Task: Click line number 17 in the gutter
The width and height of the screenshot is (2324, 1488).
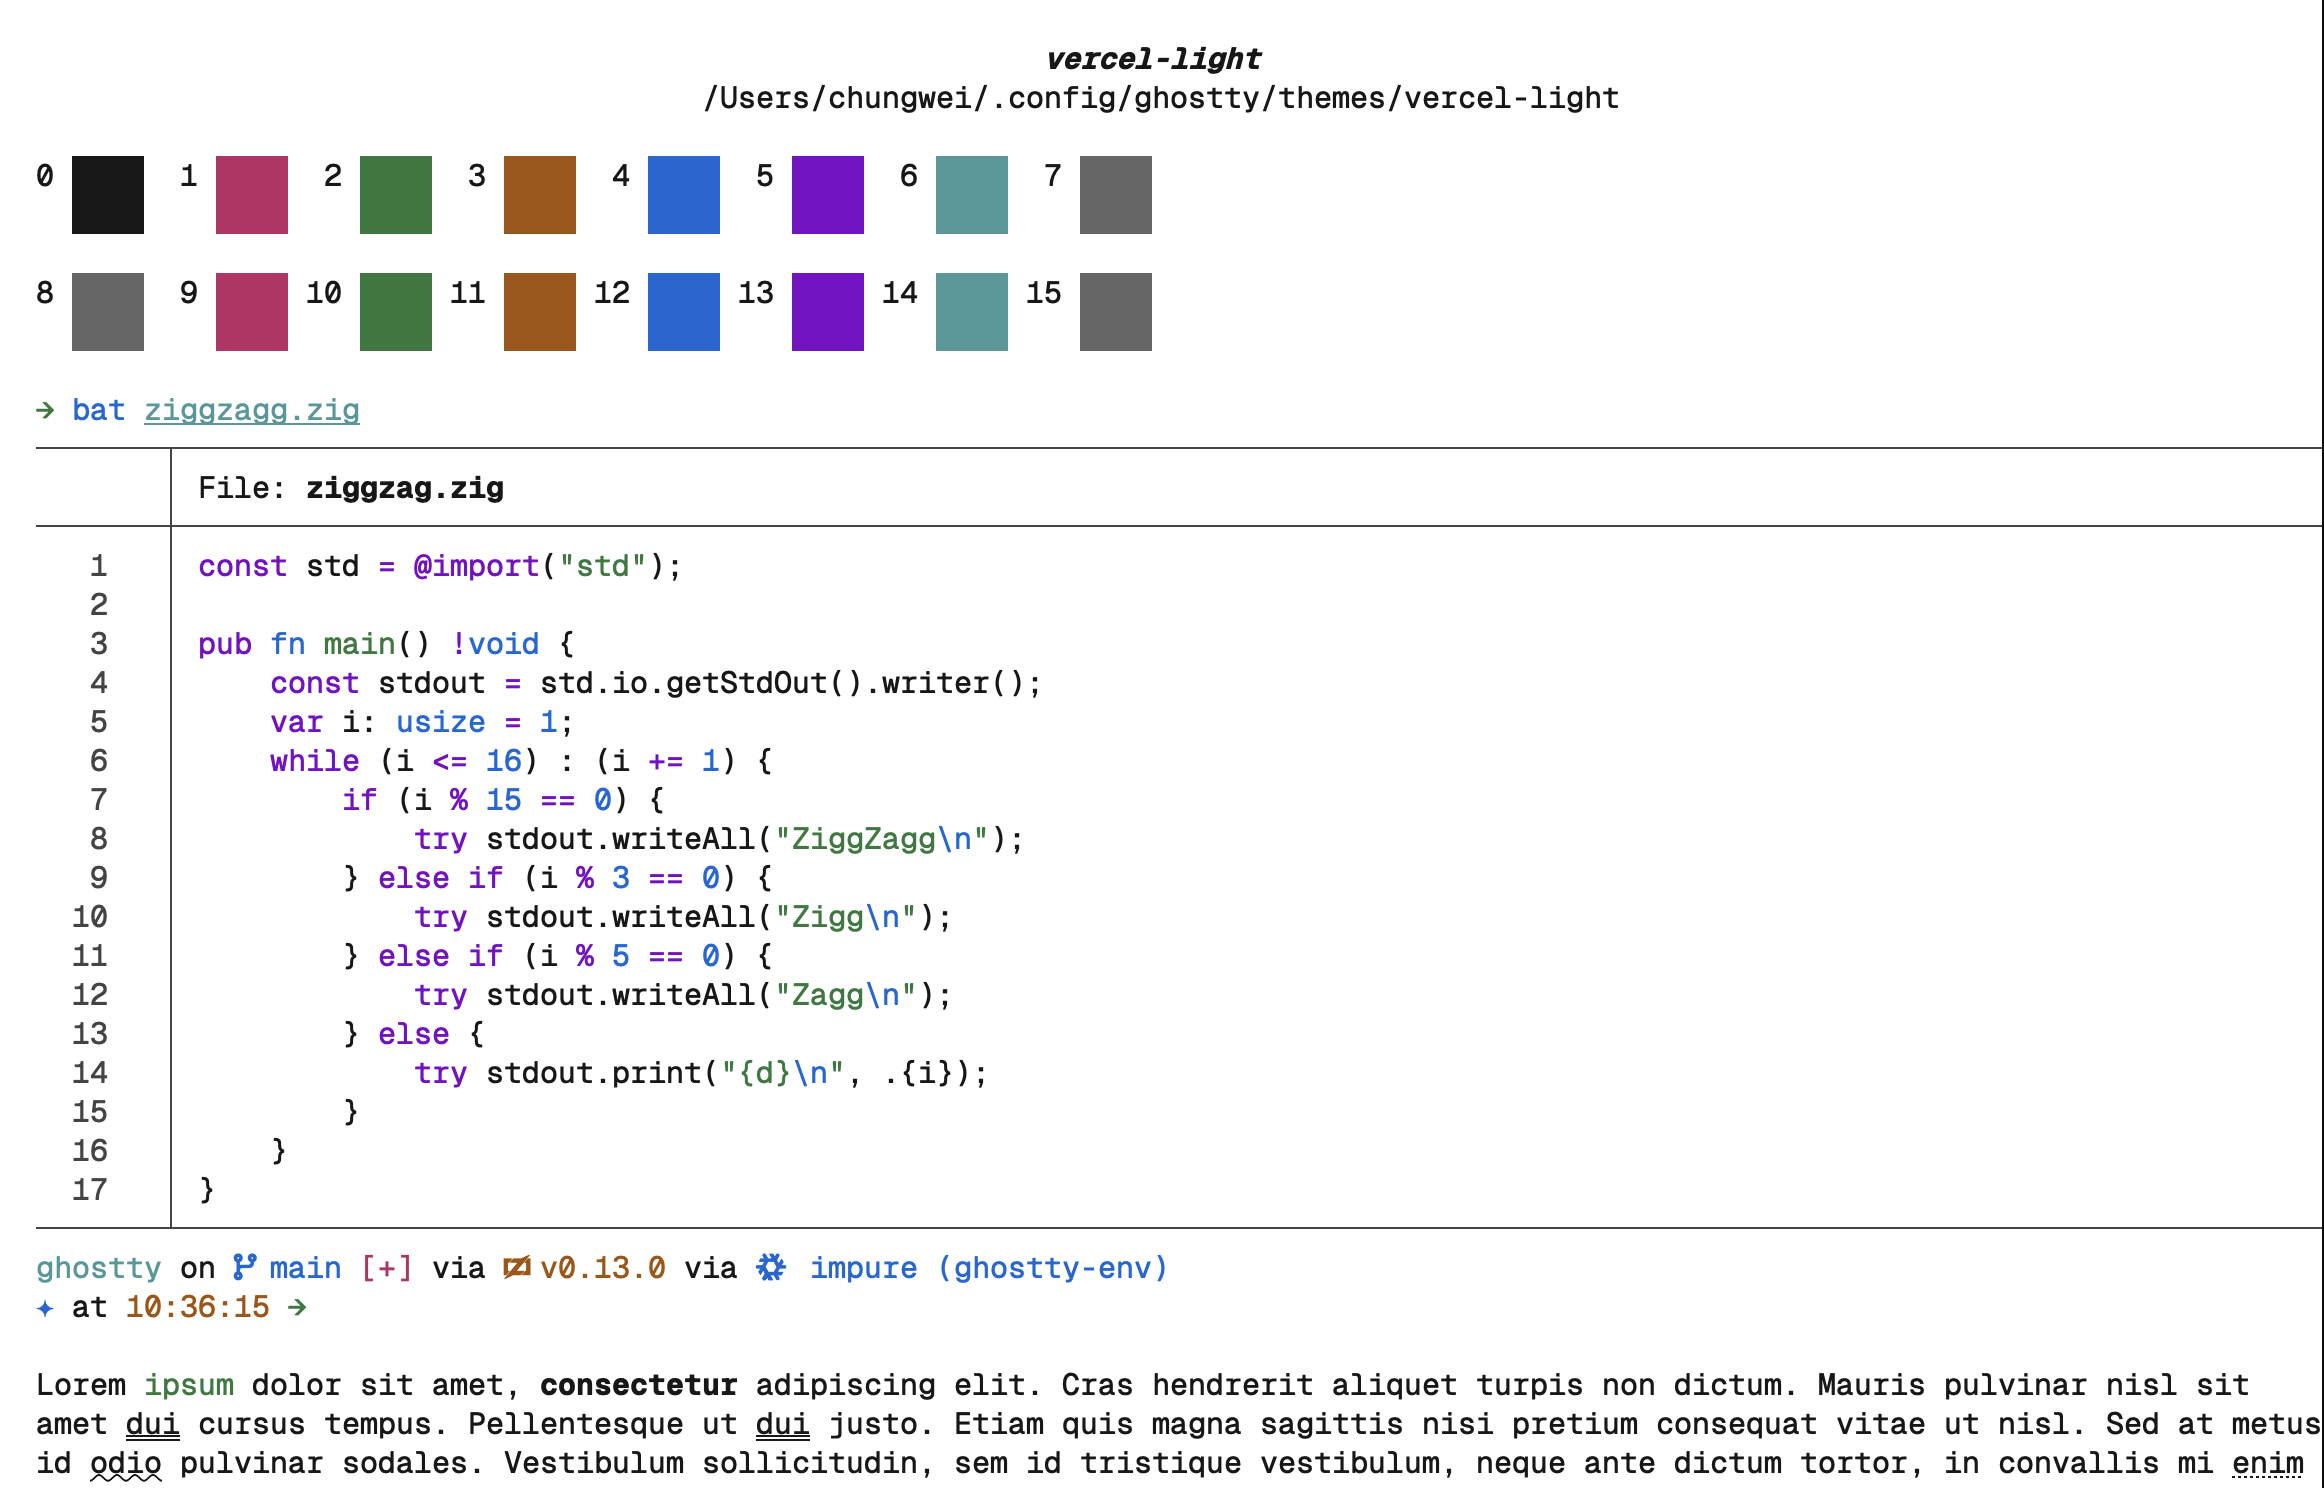Action: (90, 1190)
